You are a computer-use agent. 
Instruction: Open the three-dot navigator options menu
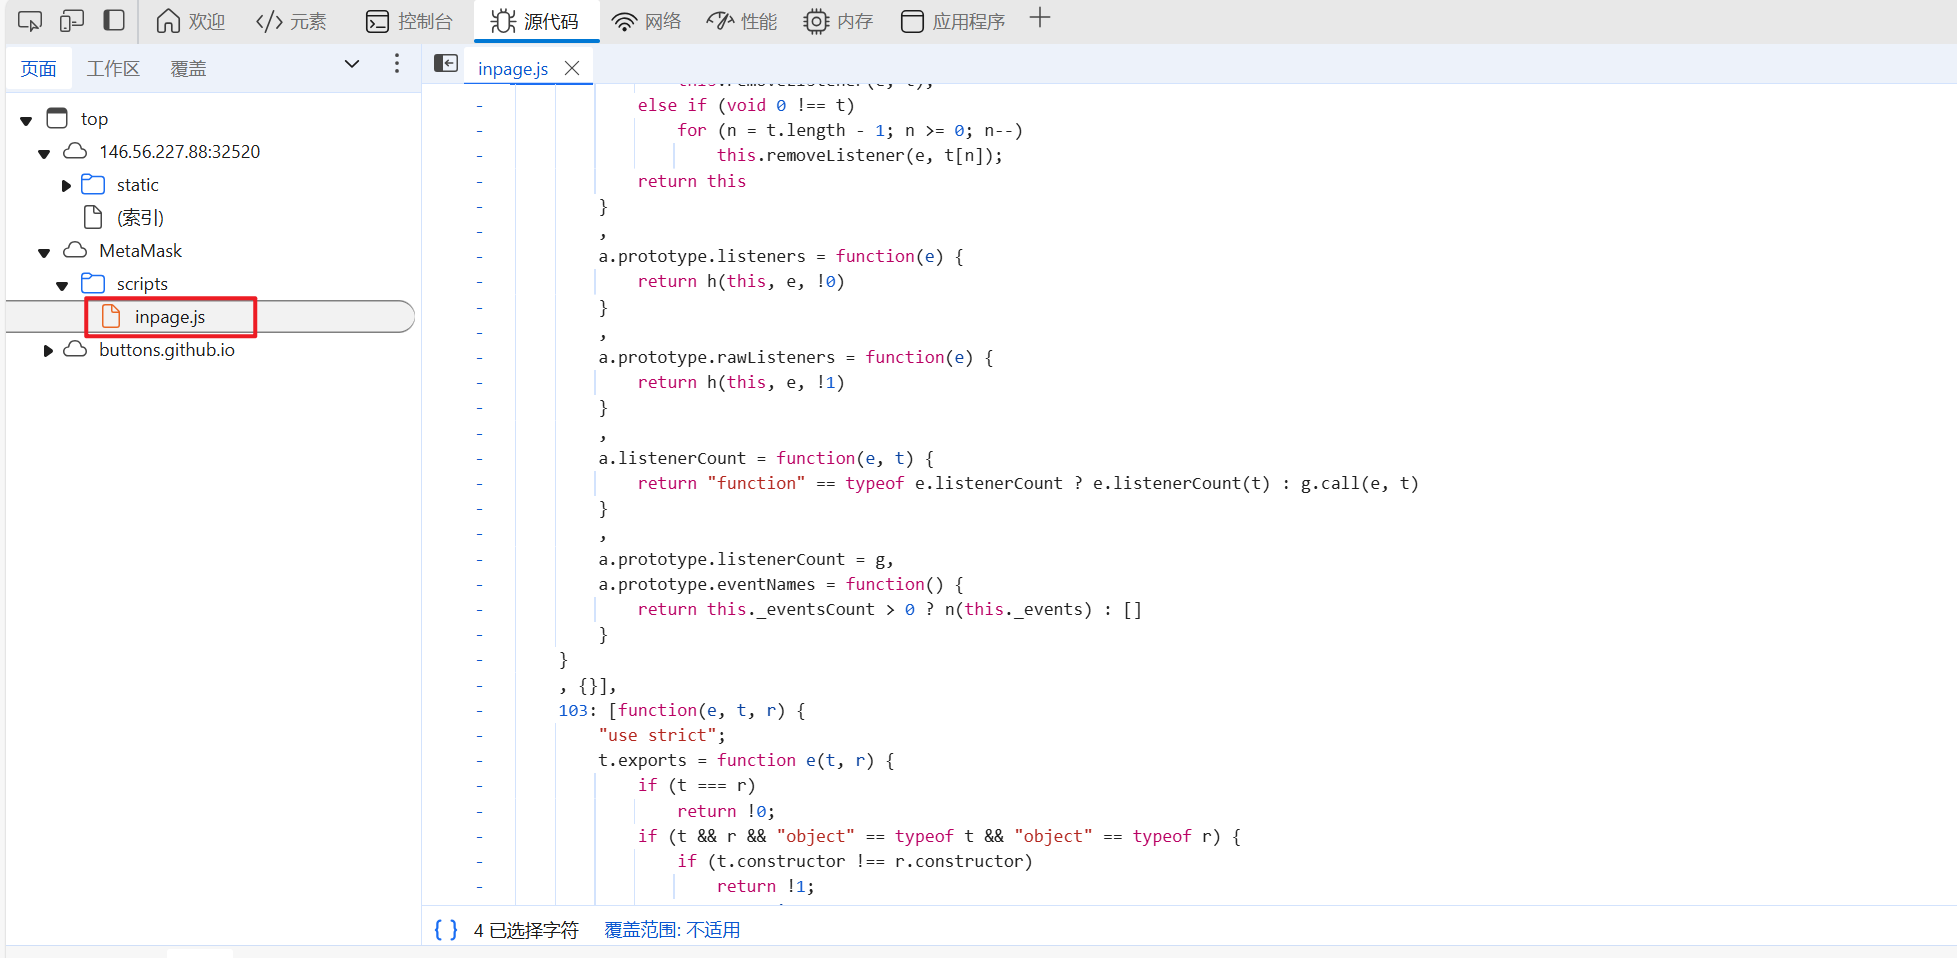coord(397,64)
